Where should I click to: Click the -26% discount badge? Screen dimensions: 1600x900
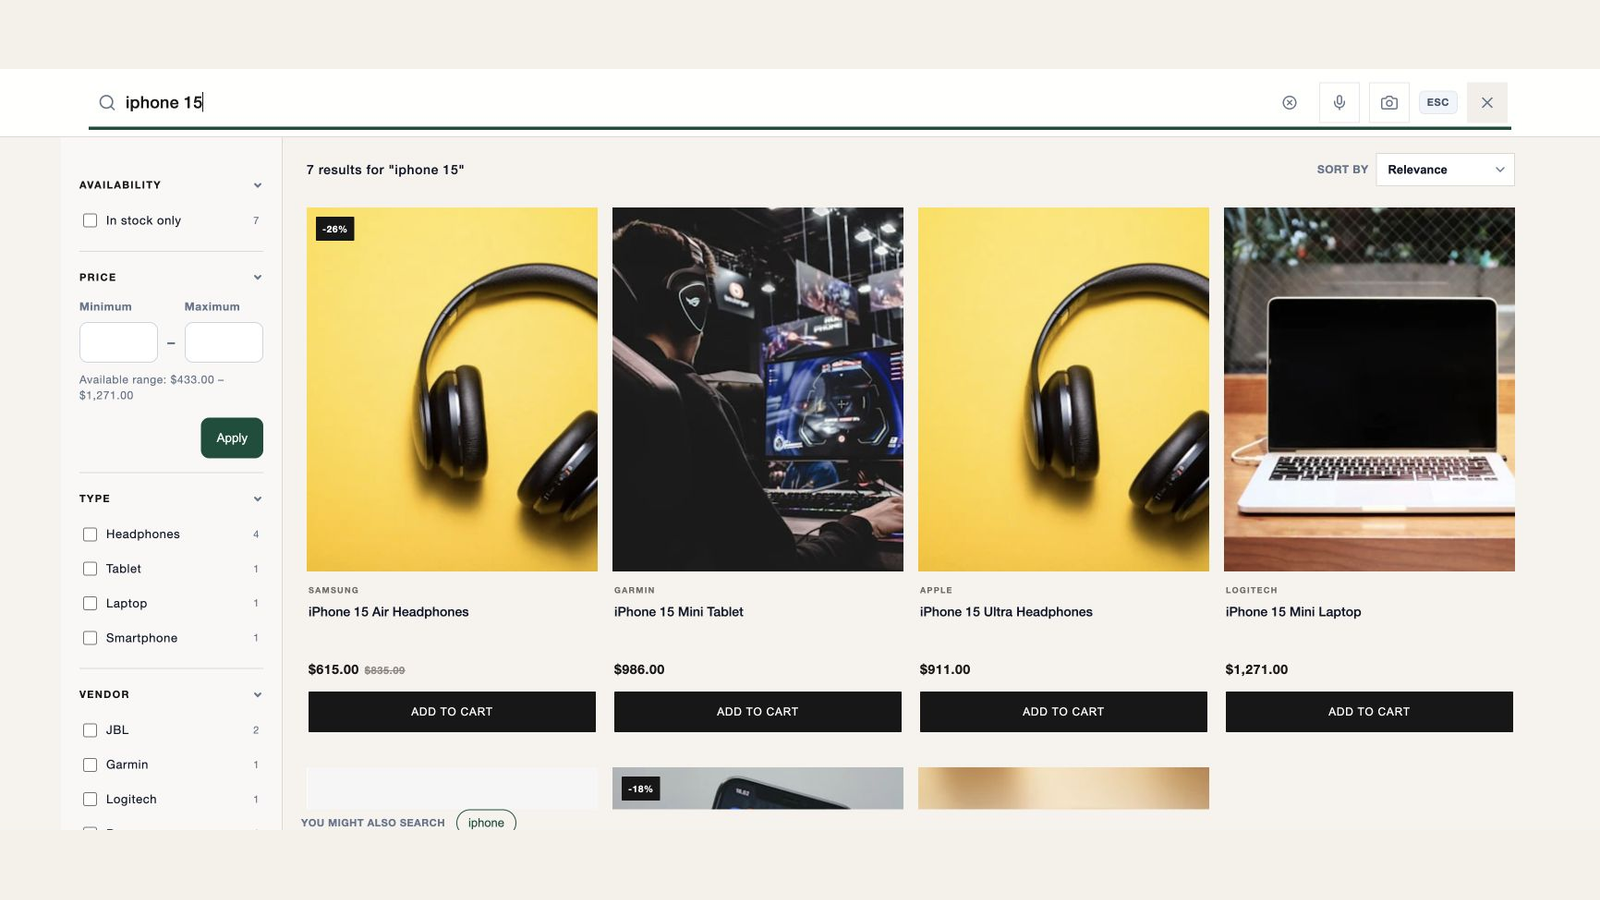pos(335,229)
